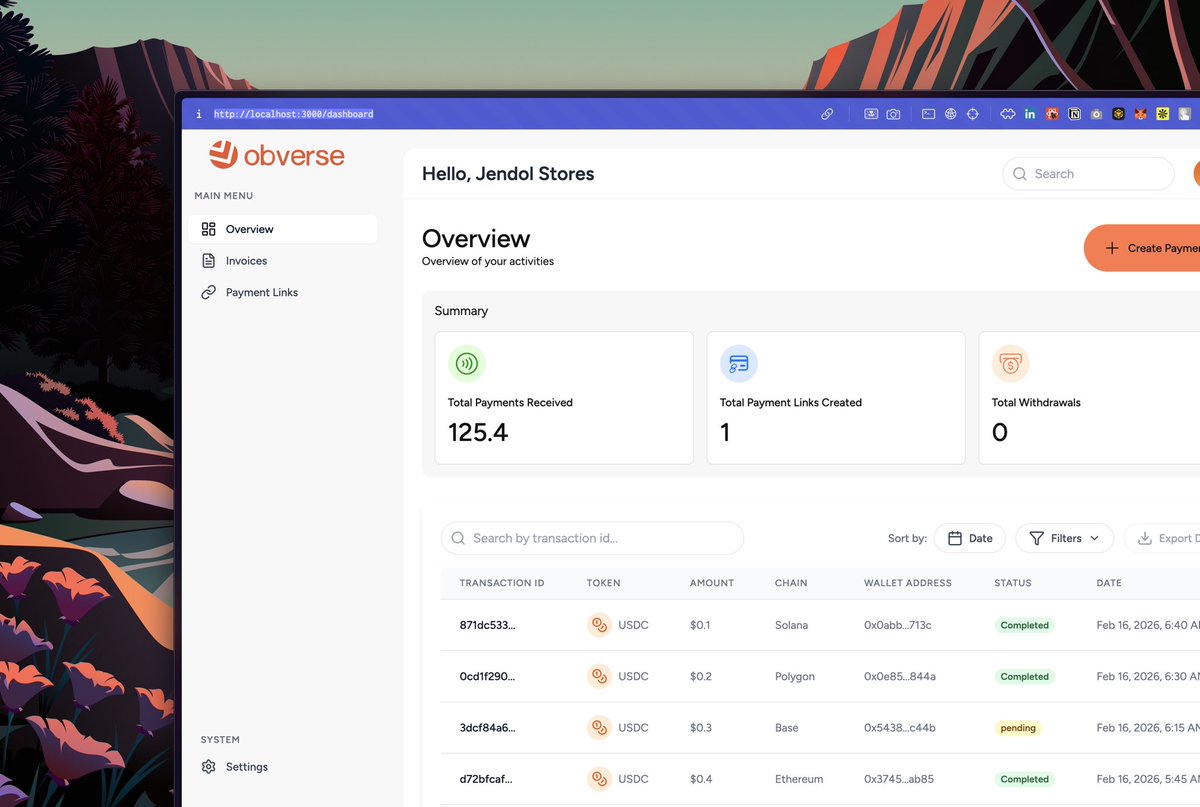Click Completed badge in the Ethereum row
1200x807 pixels.
pos(1025,779)
